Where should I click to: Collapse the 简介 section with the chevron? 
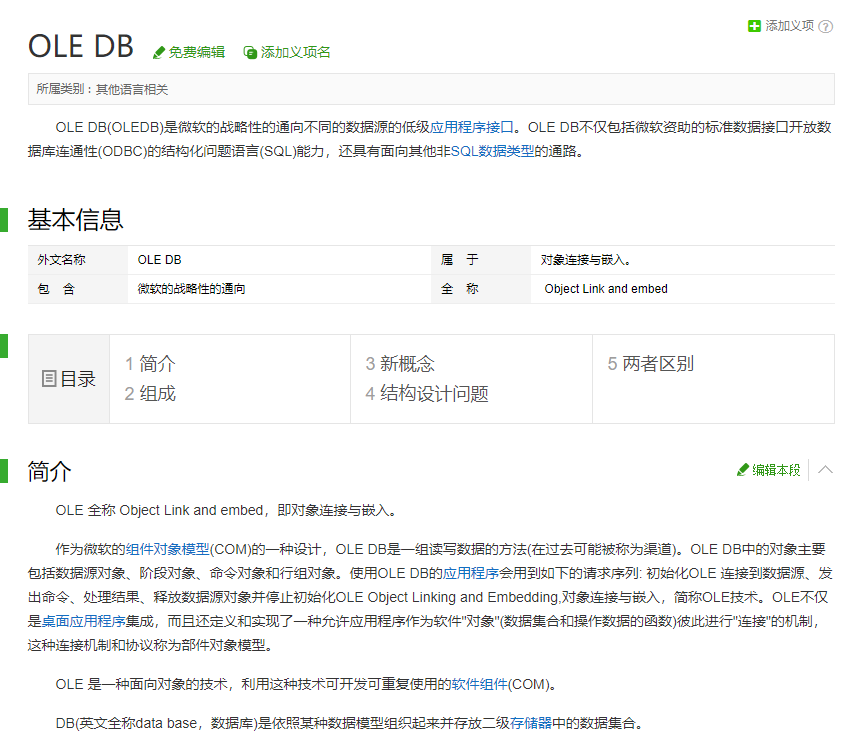pos(825,470)
